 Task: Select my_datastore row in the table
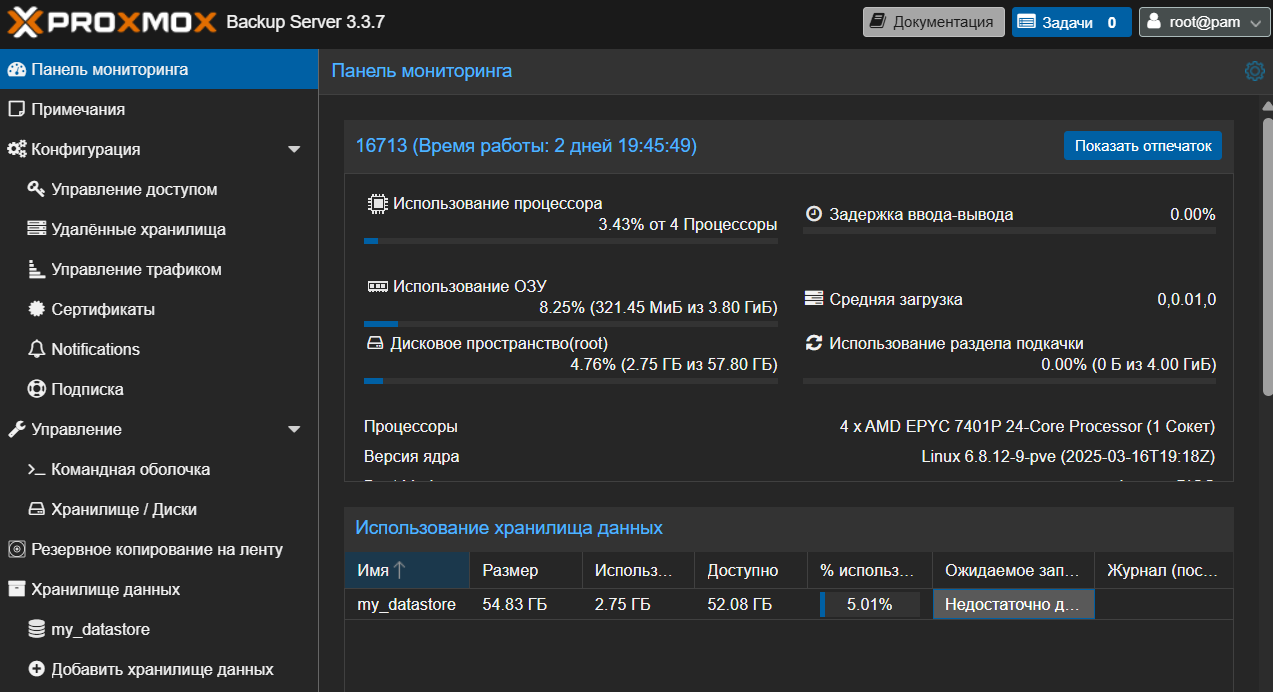point(789,605)
